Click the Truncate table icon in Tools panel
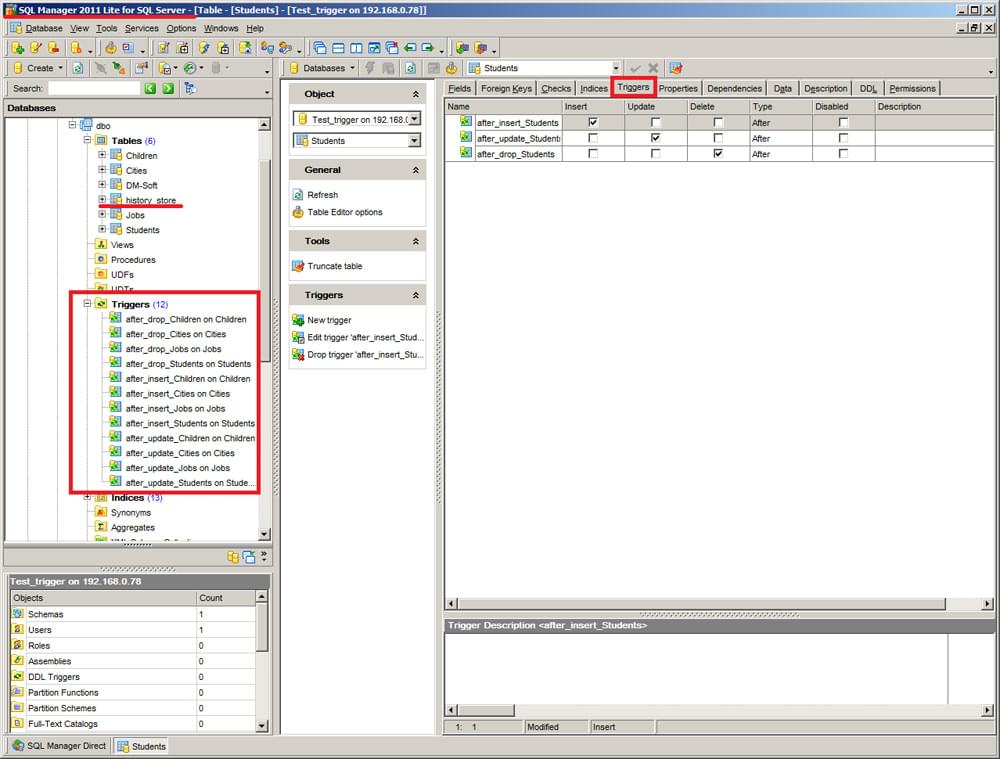1000x759 pixels. (297, 266)
